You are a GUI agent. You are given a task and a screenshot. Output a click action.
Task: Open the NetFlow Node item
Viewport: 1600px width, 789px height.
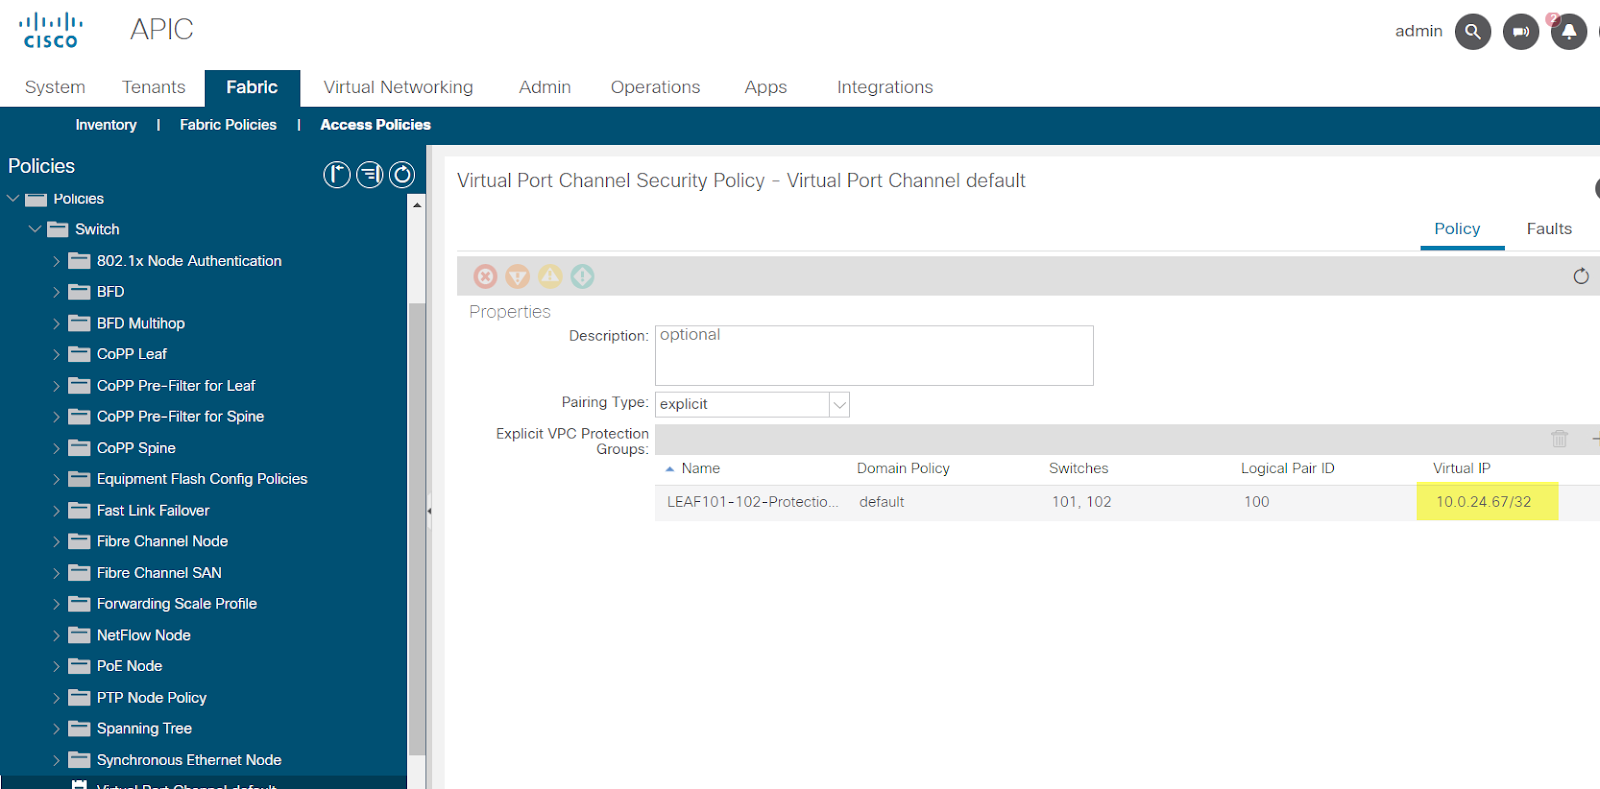coord(144,635)
